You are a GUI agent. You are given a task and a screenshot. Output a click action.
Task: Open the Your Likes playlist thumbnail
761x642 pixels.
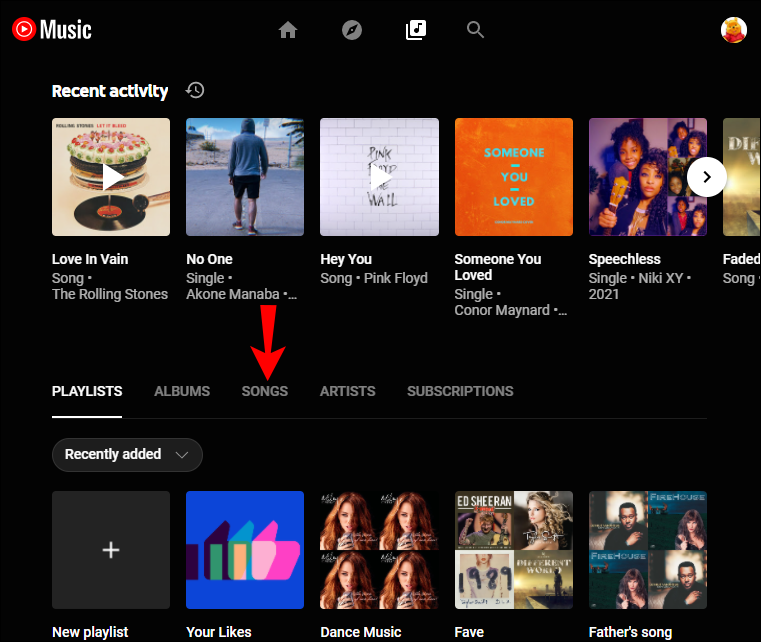(245, 550)
